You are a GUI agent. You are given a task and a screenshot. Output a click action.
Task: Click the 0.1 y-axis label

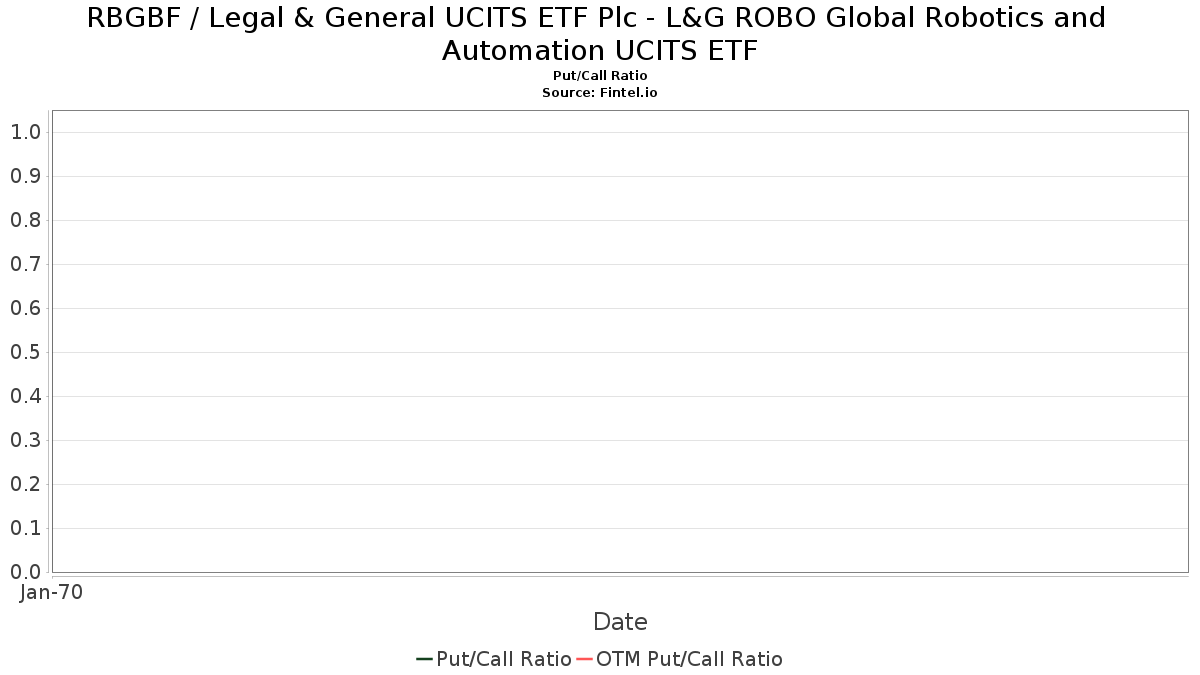[26, 528]
